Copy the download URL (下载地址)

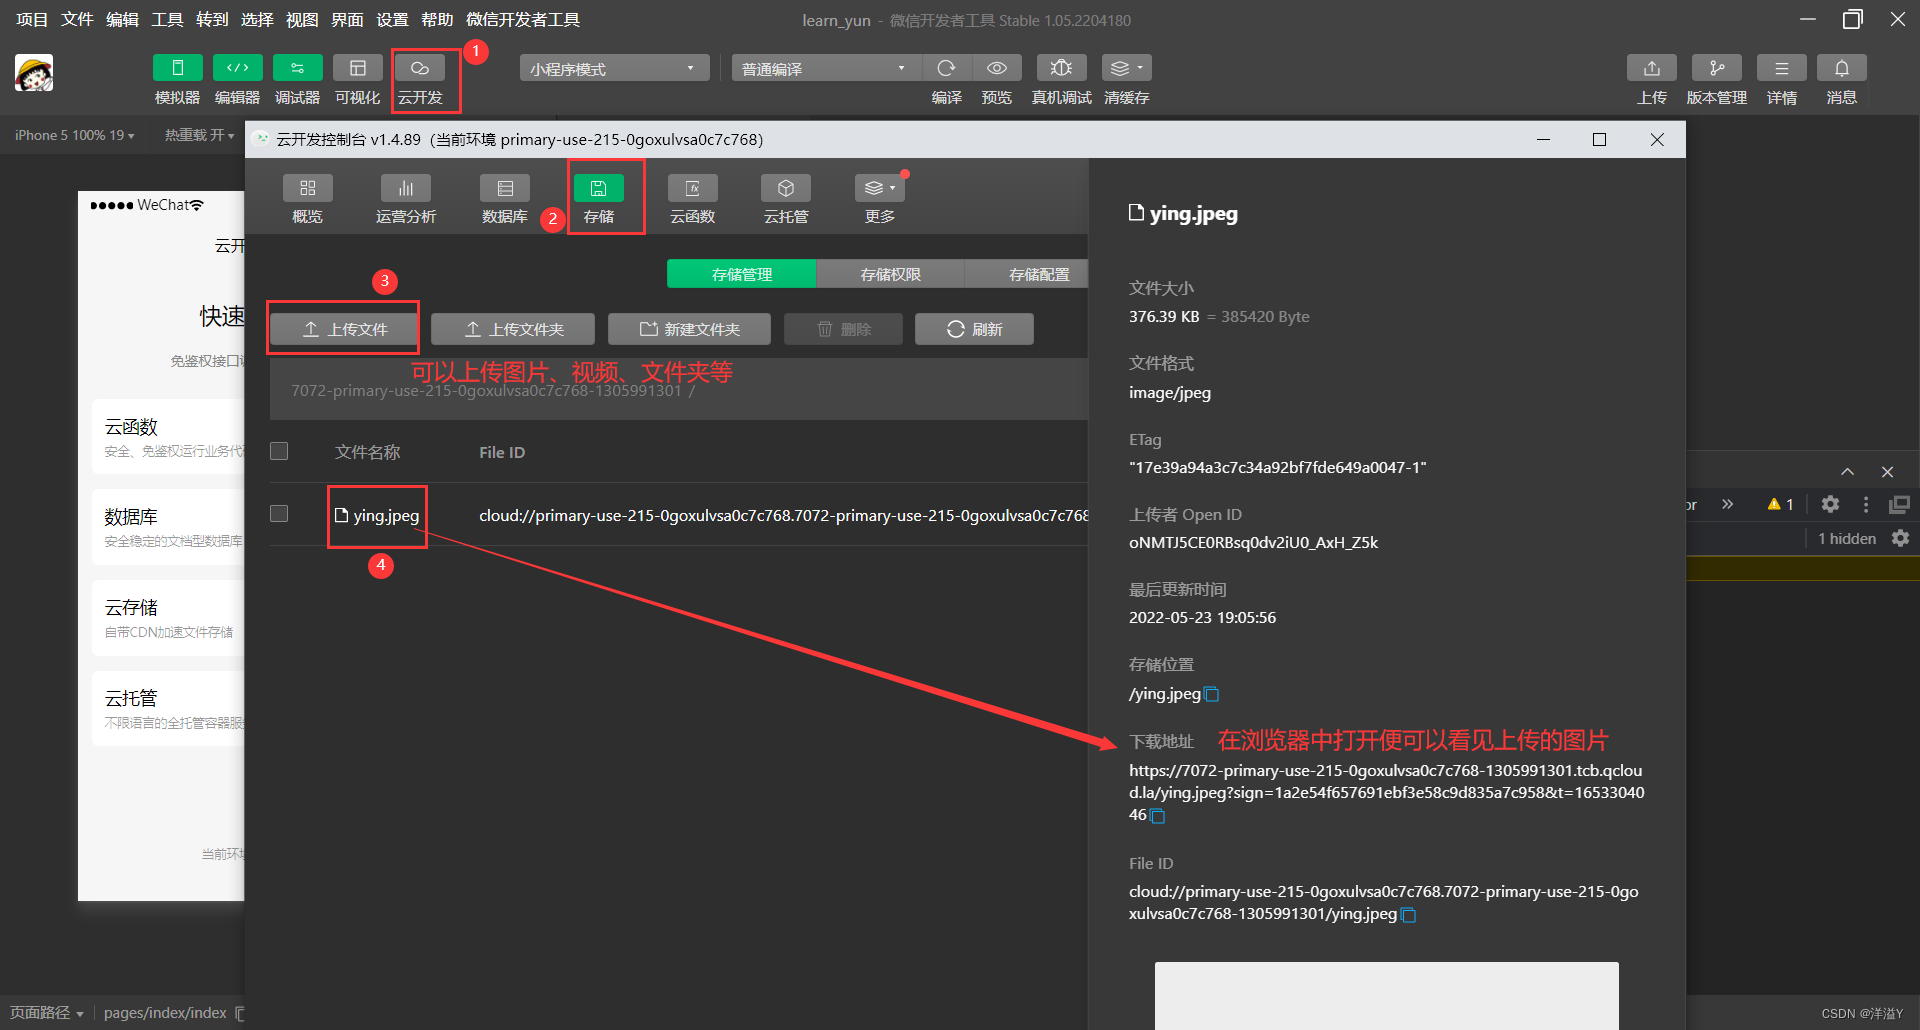(x=1158, y=816)
